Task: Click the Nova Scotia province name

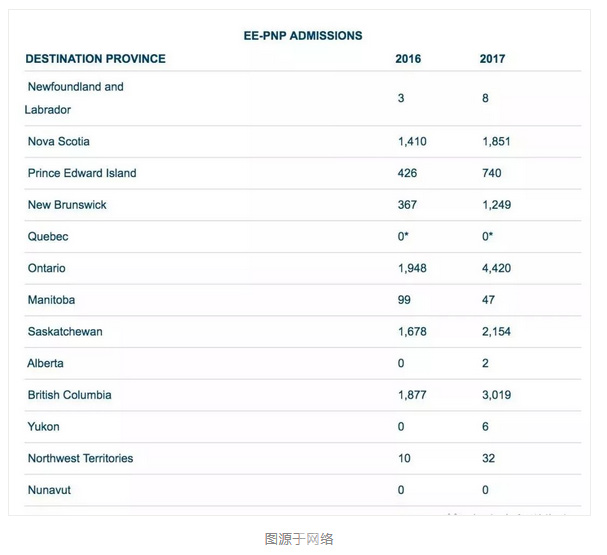Action: (x=59, y=141)
